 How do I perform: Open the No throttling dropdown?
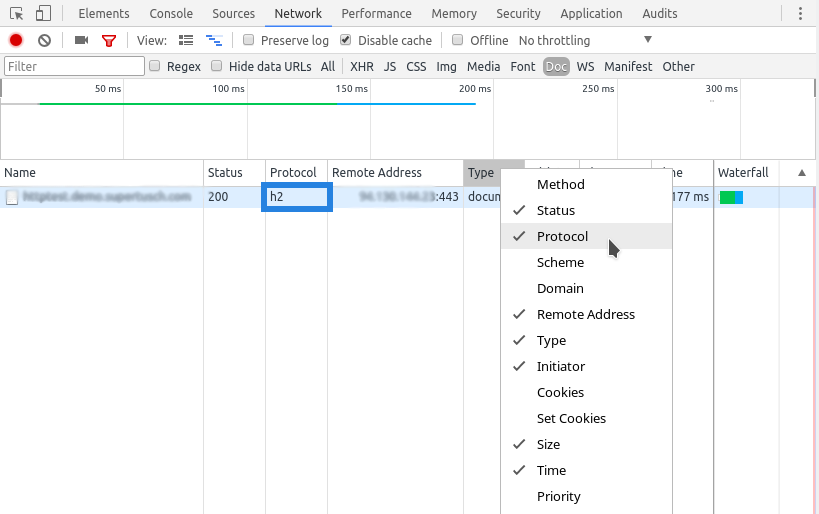pyautogui.click(x=585, y=40)
